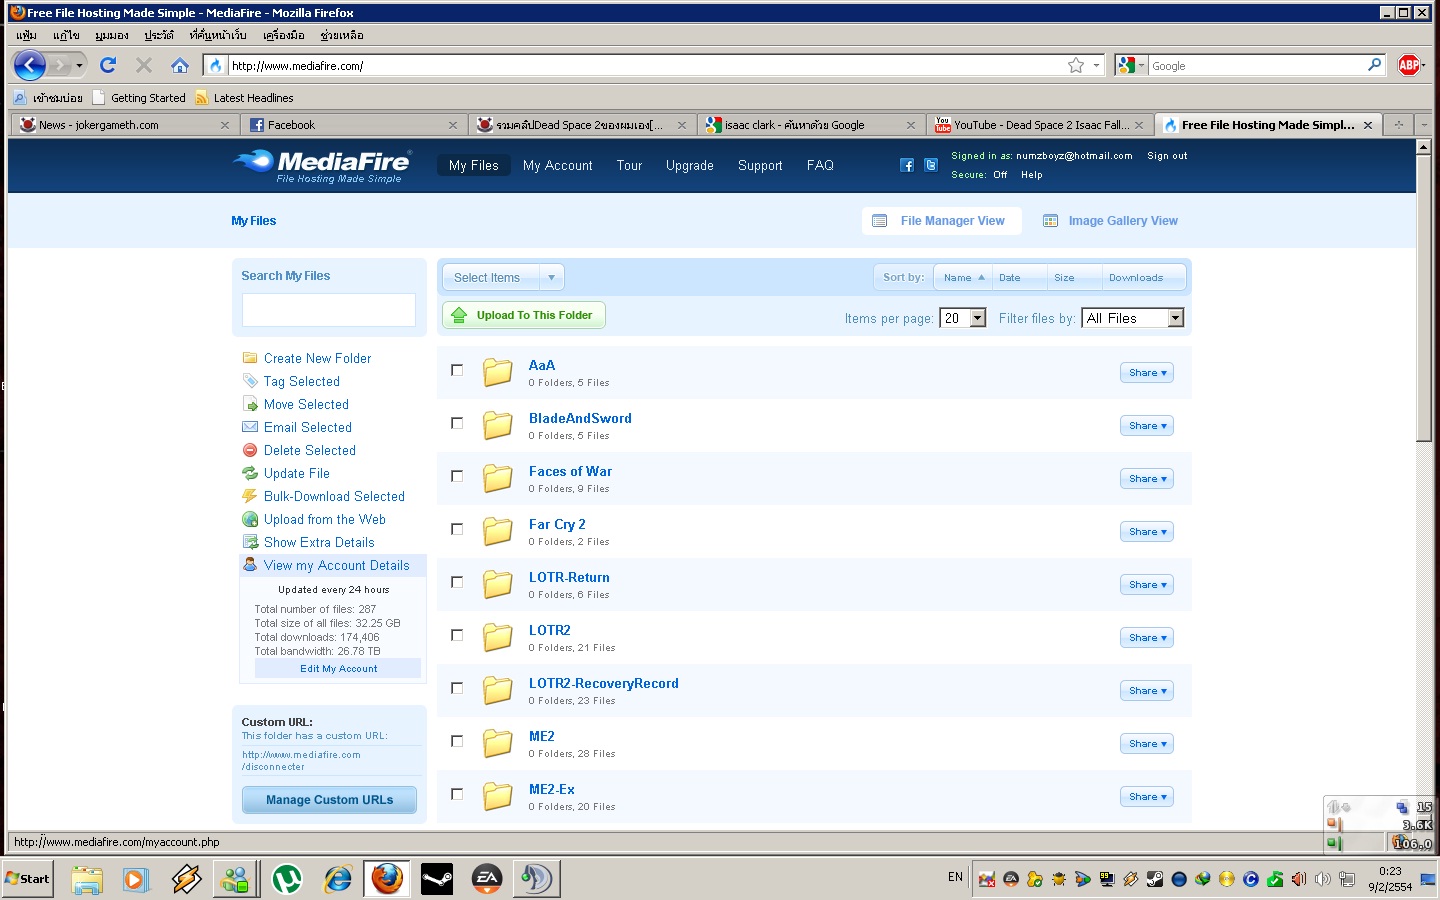The image size is (1440, 900).
Task: Open the AaA folder icon
Action: coord(498,372)
